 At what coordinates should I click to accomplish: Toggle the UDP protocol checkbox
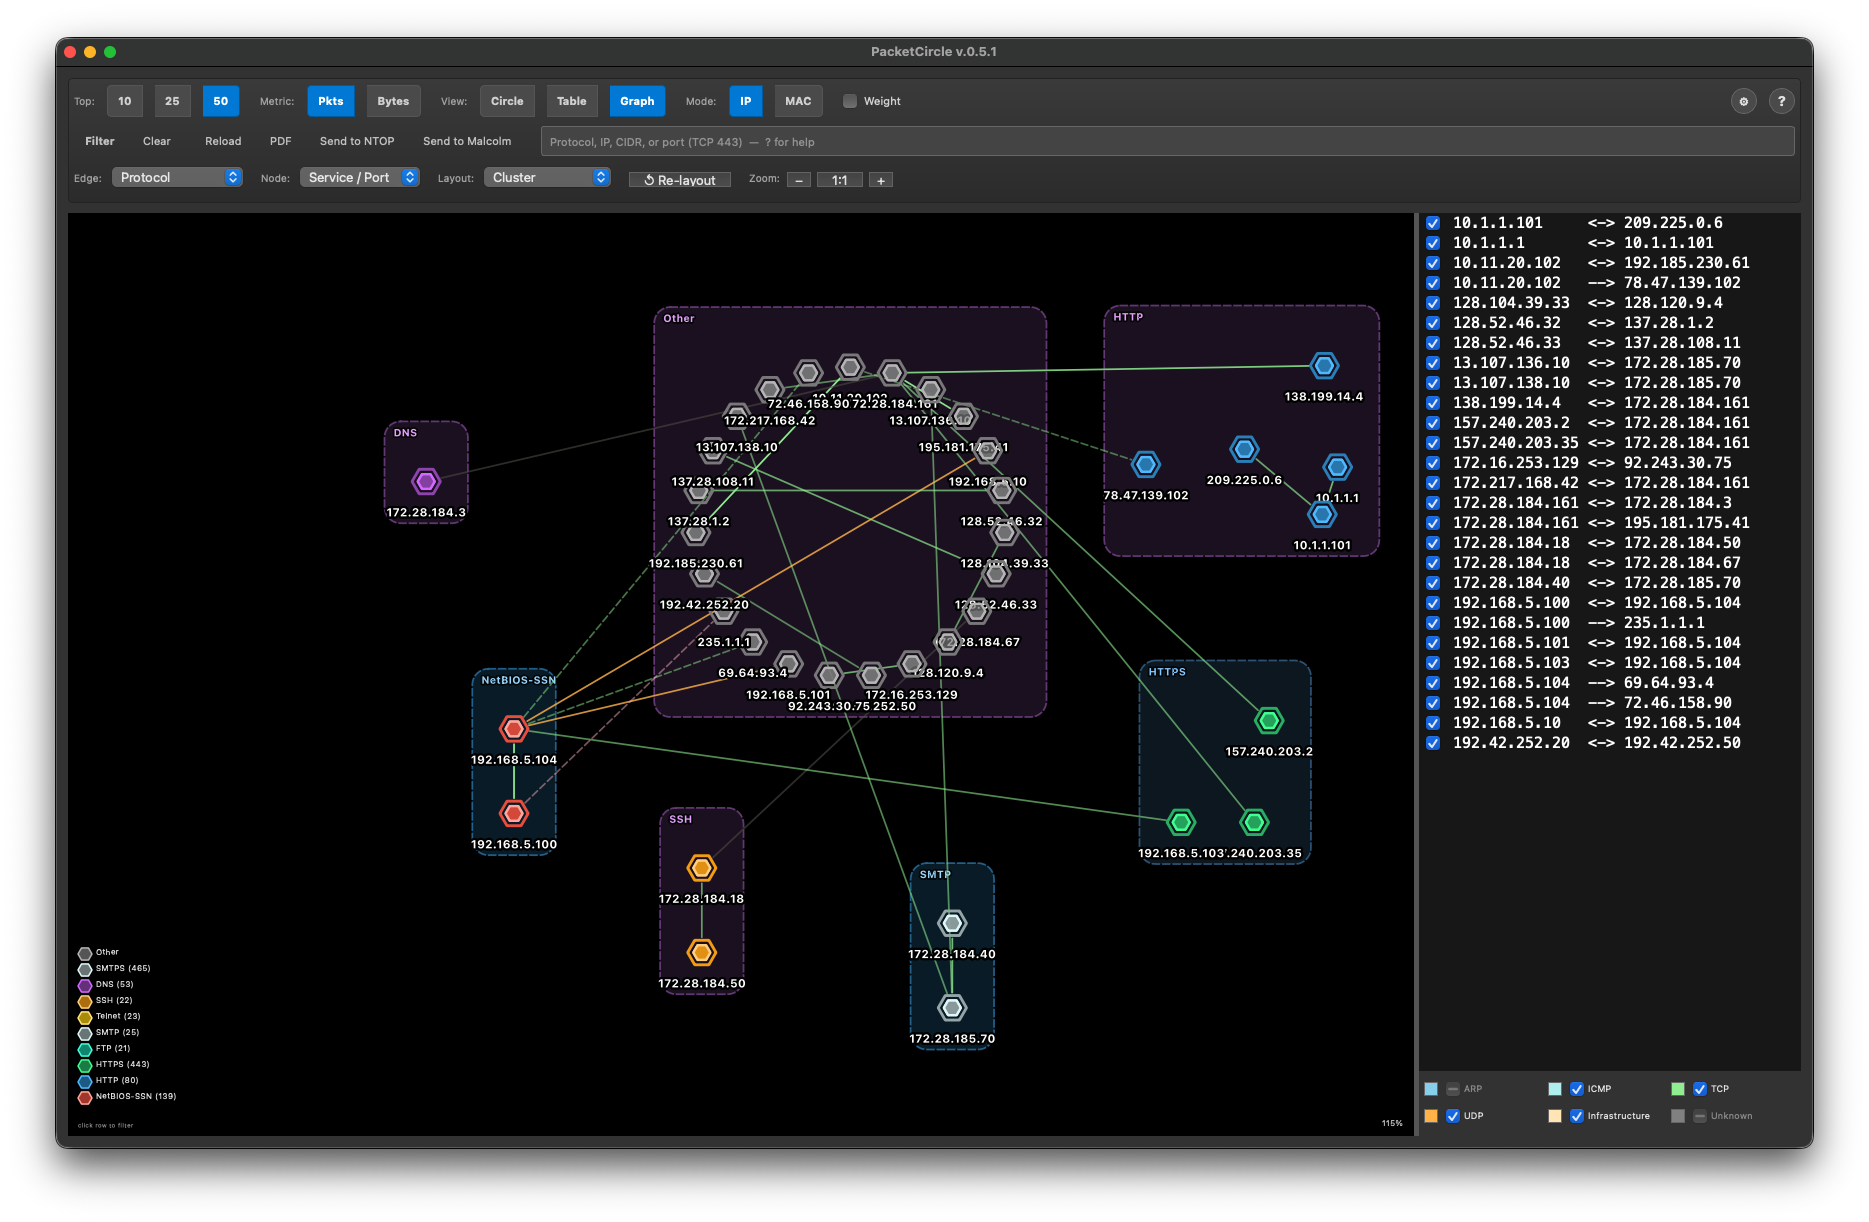click(1453, 1116)
